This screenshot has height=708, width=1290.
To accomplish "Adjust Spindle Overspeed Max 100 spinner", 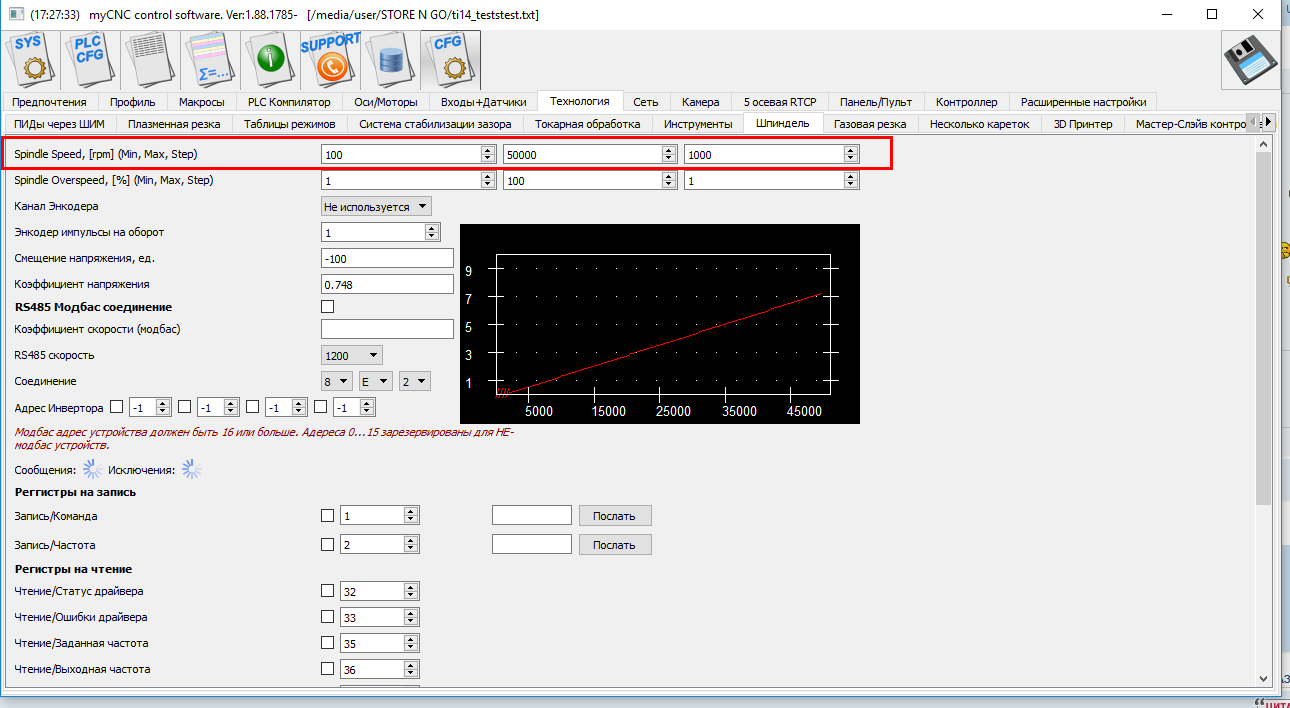I will (669, 180).
